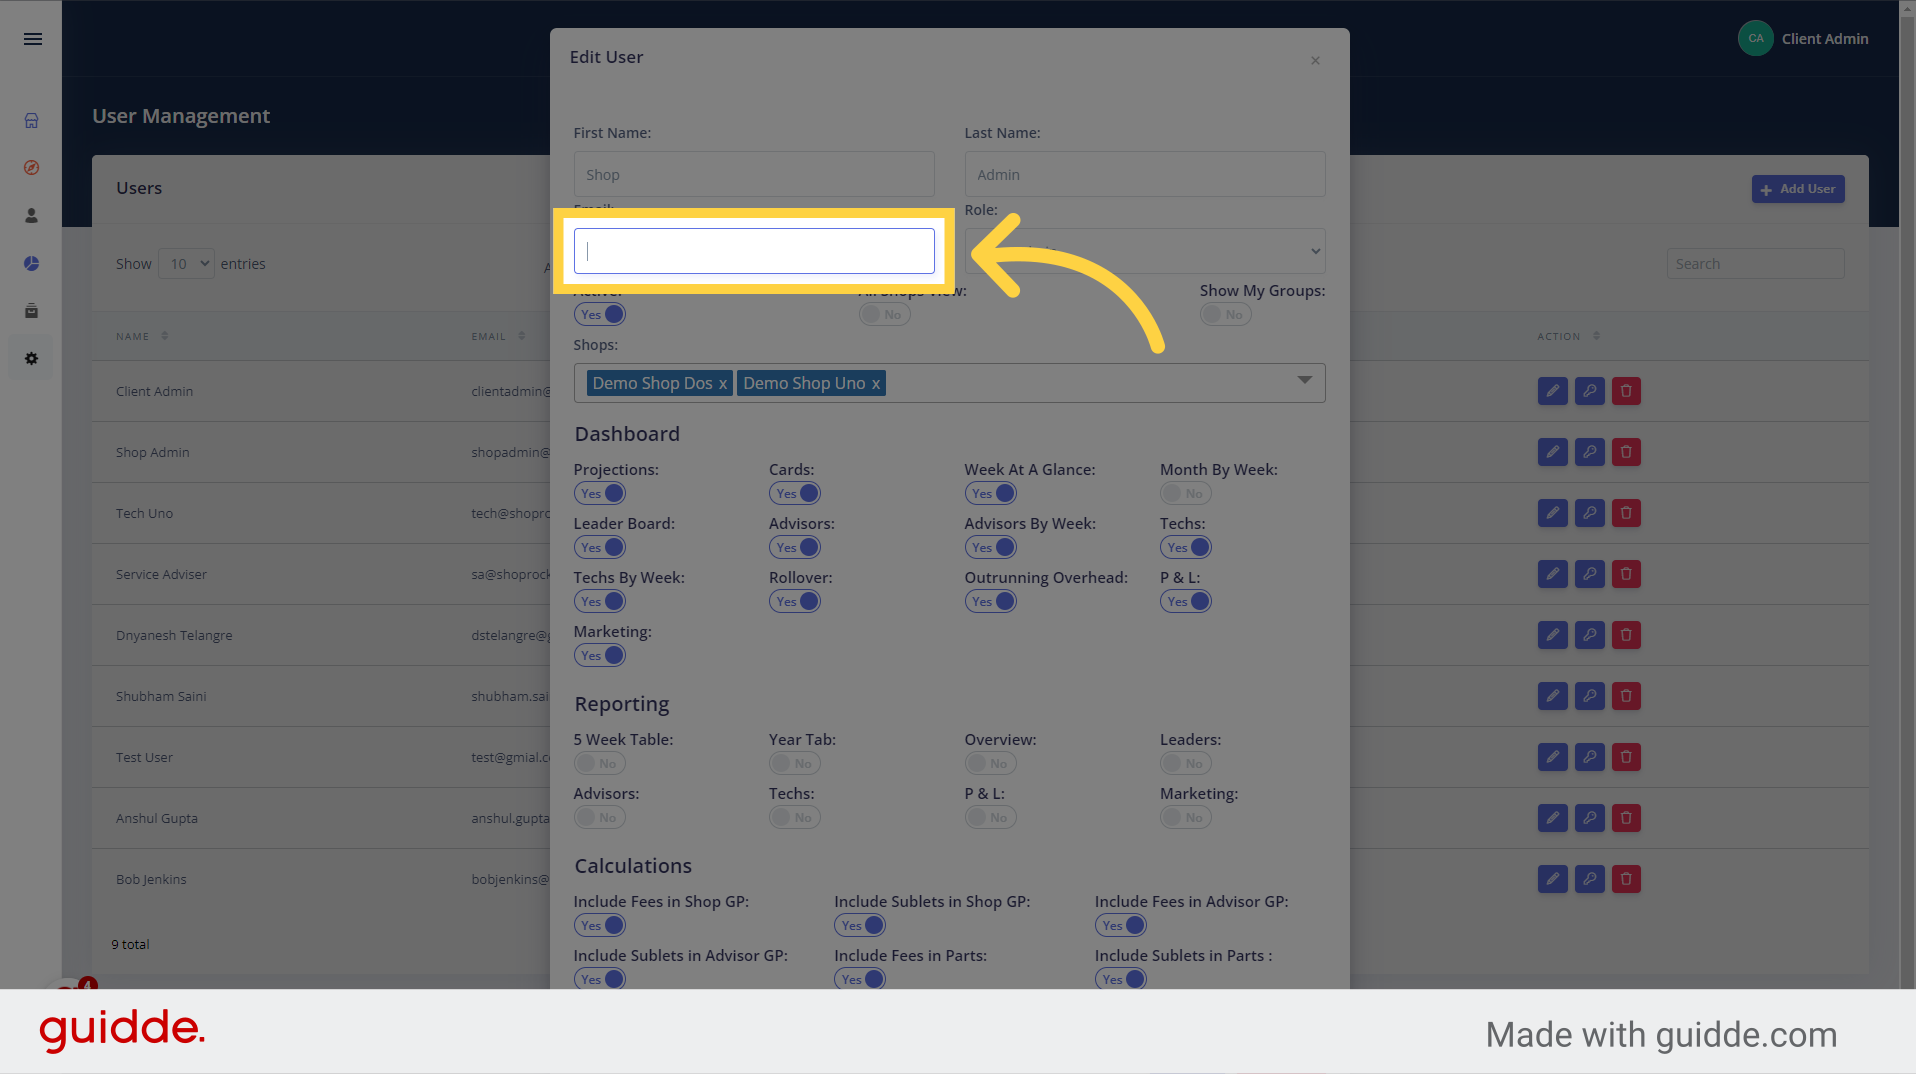Sort by the EMAIL column
This screenshot has height=1074, width=1916.
(x=498, y=336)
